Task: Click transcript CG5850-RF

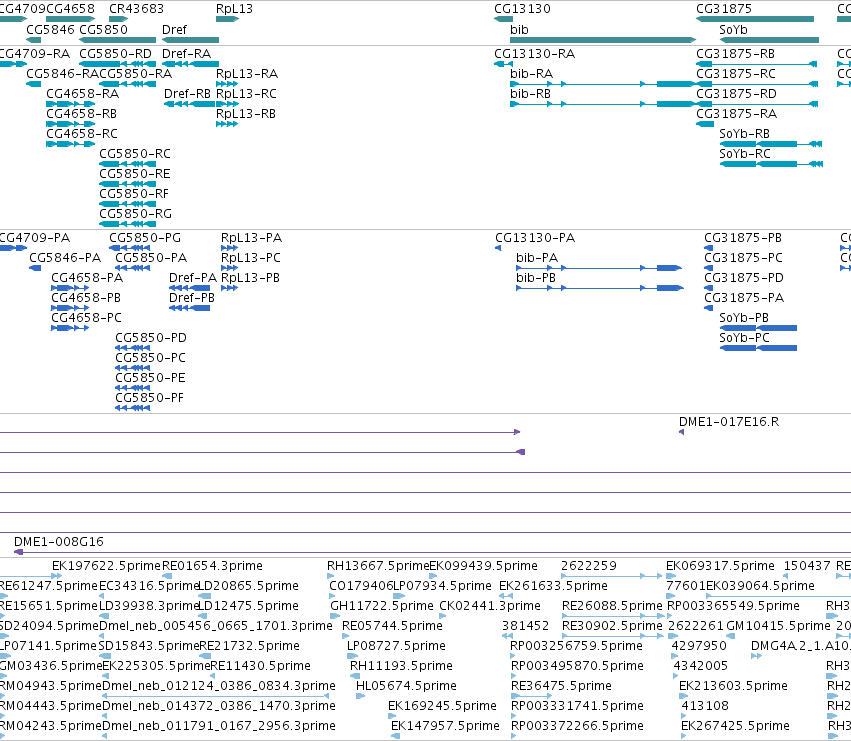Action: pos(134,194)
